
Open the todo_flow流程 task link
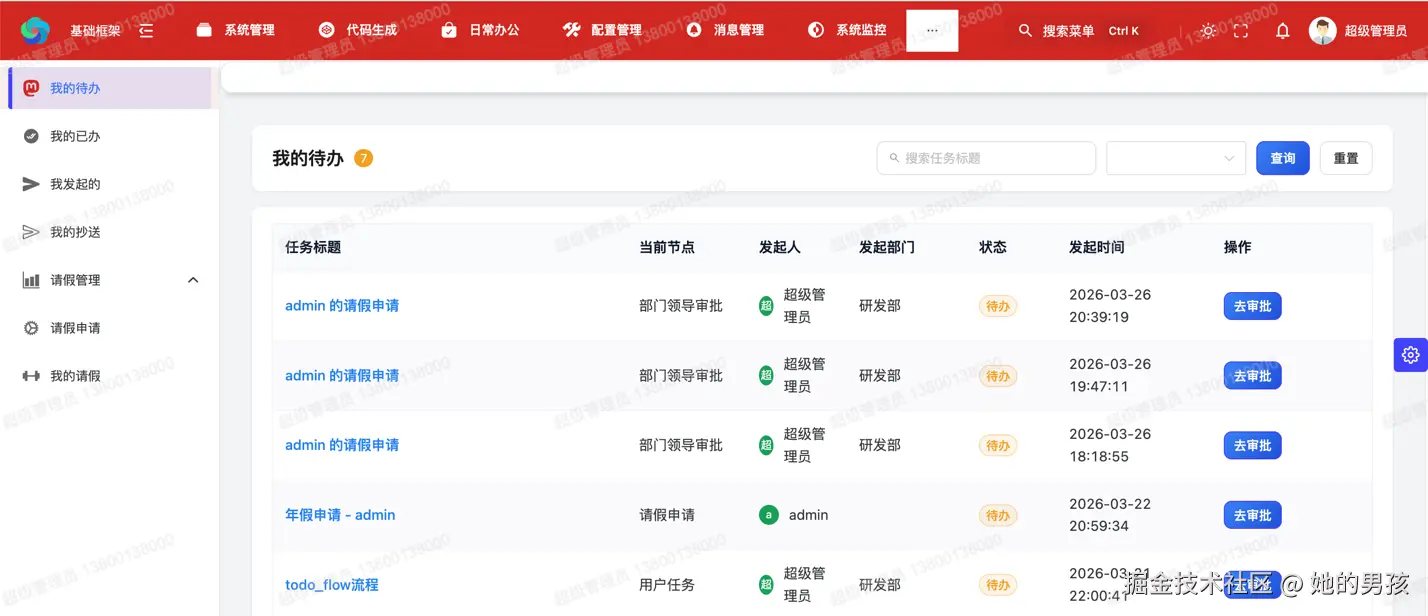(x=333, y=584)
